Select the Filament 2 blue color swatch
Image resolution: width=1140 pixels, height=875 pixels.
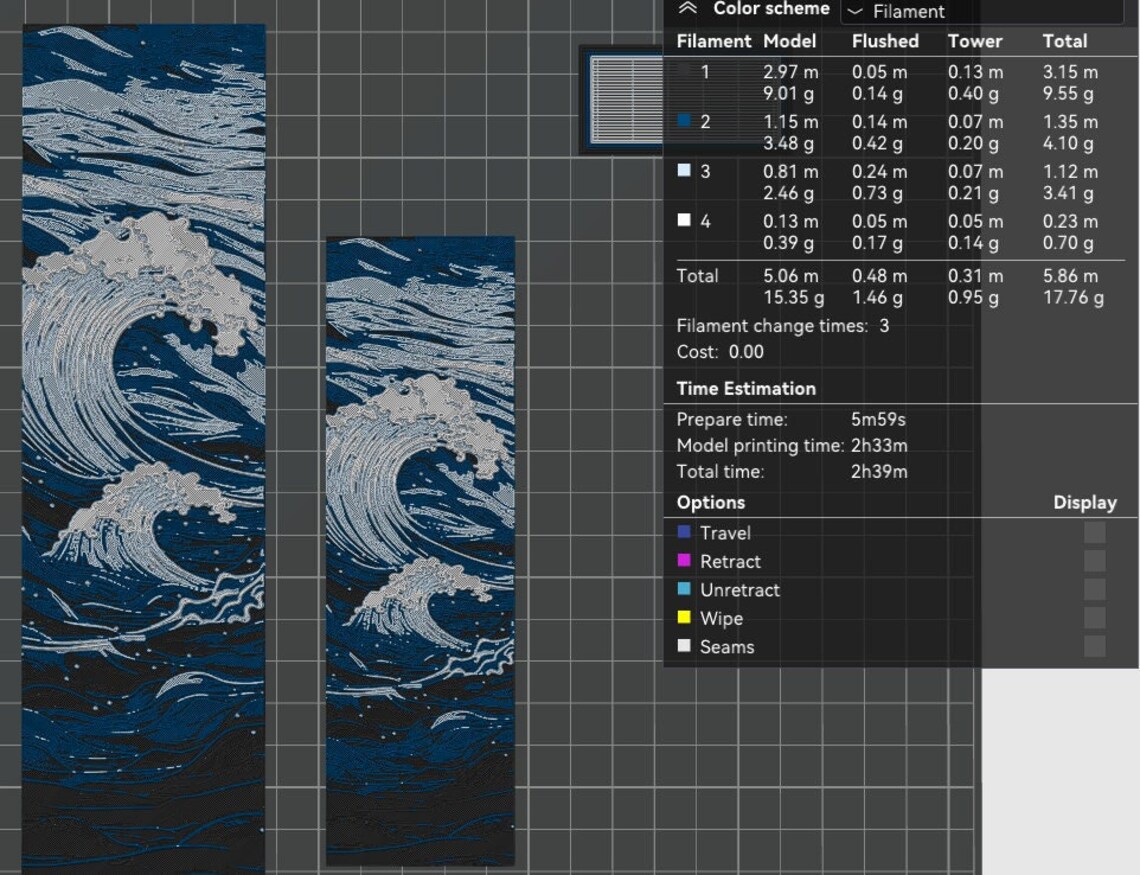[x=686, y=122]
